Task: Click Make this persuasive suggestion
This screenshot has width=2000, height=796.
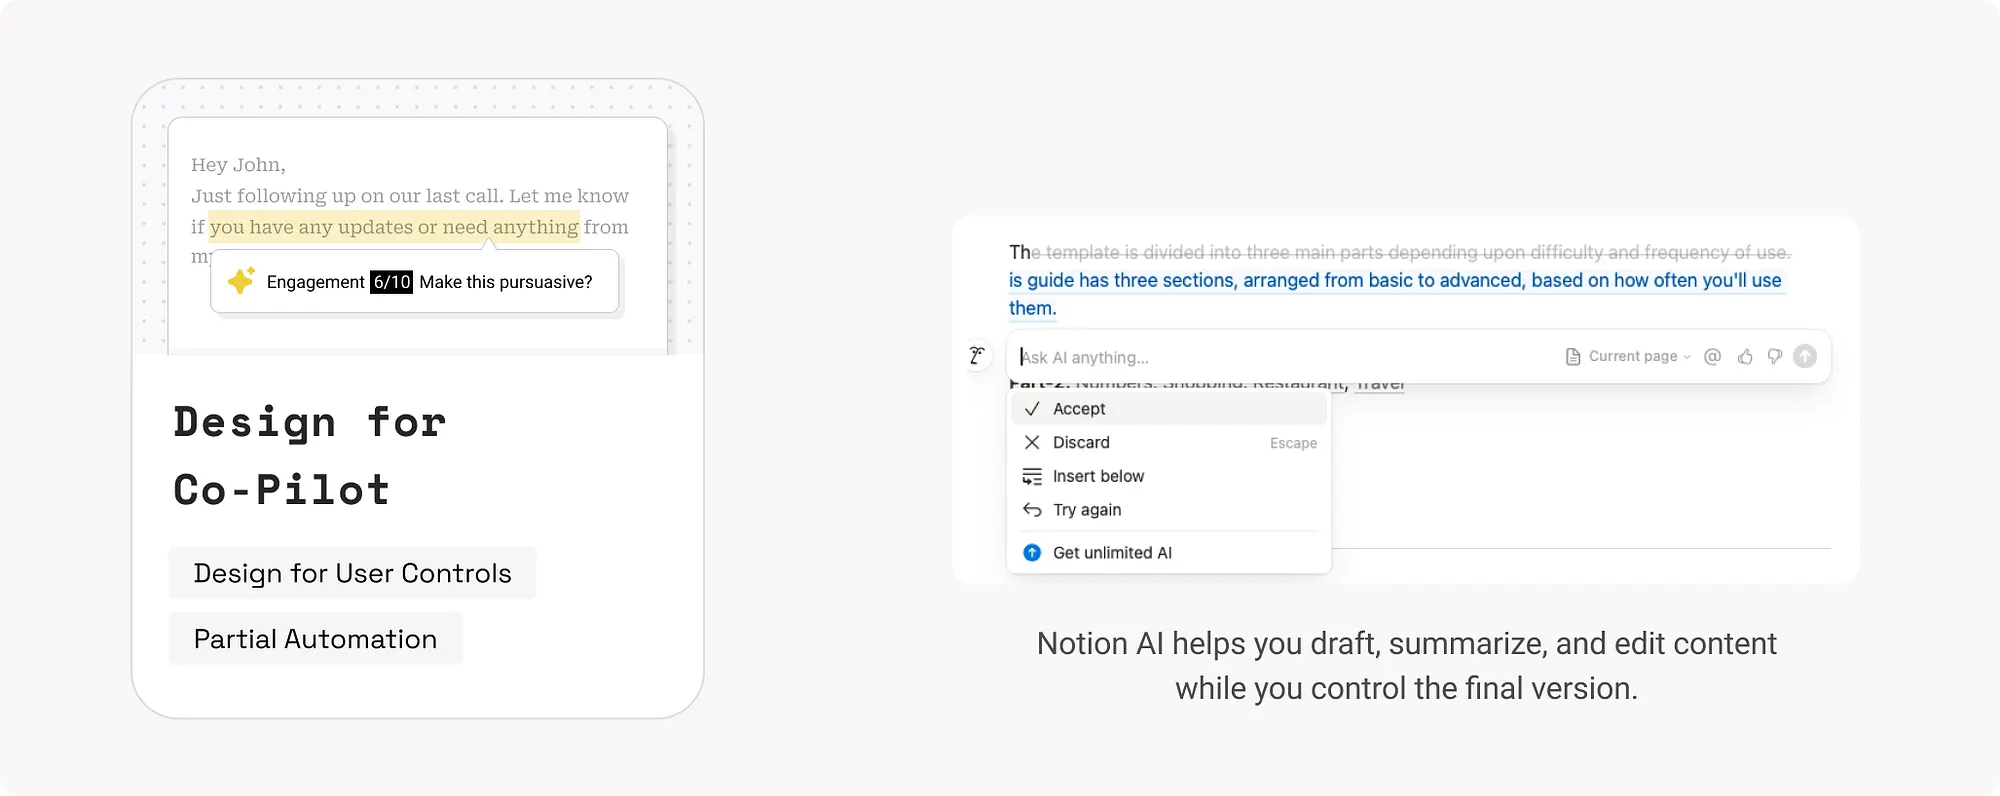Action: (506, 282)
